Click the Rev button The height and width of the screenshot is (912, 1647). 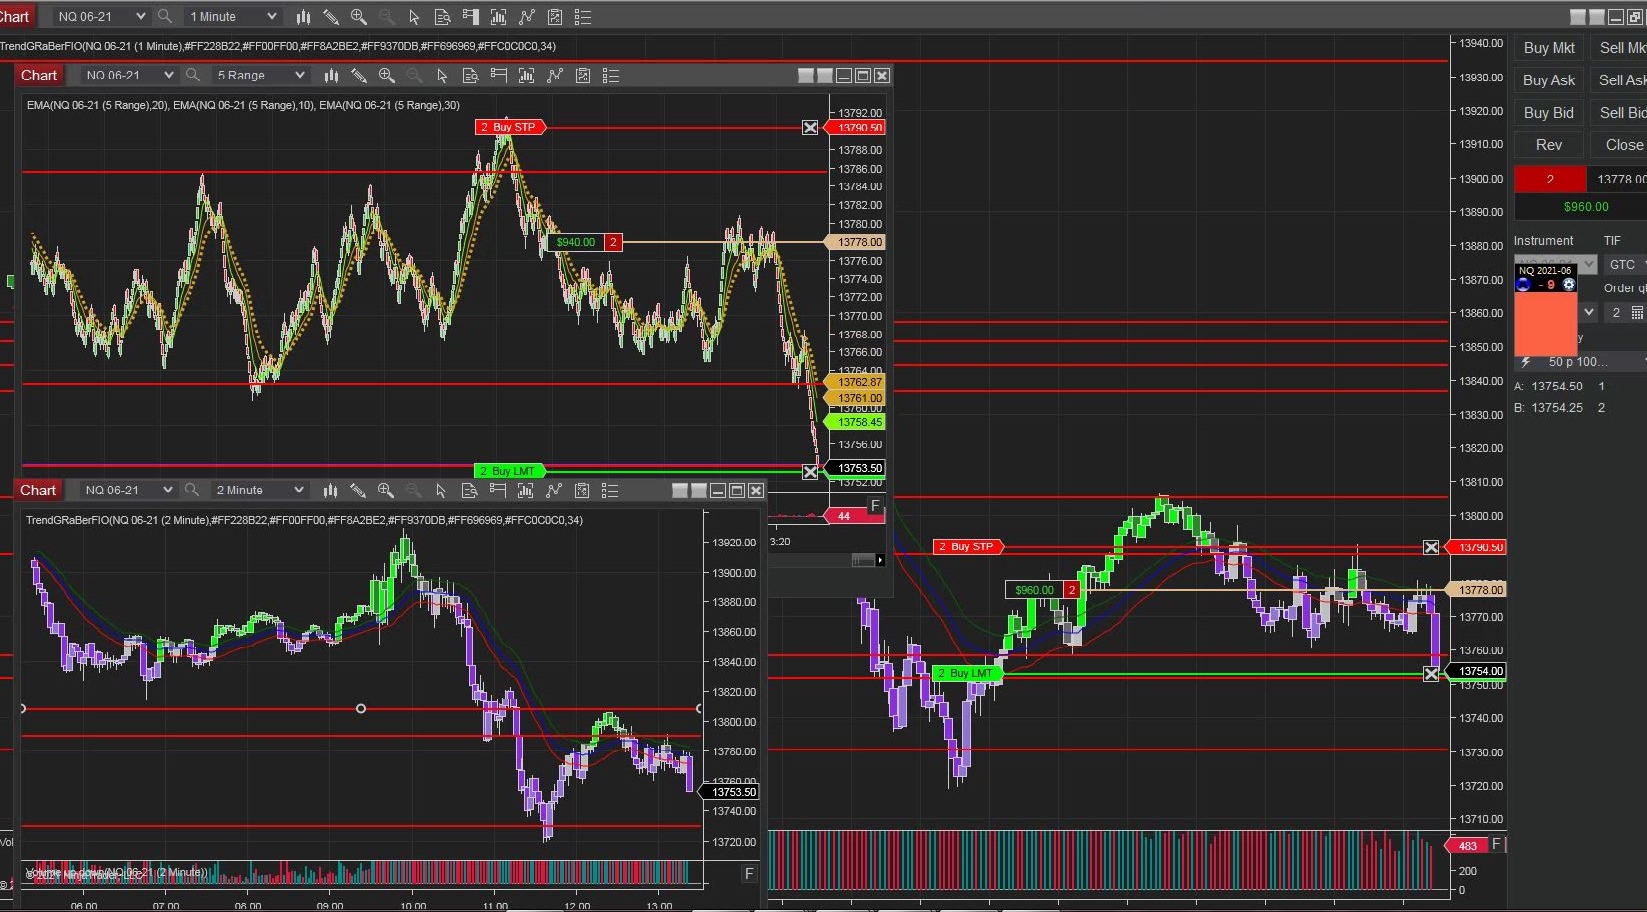pyautogui.click(x=1549, y=145)
